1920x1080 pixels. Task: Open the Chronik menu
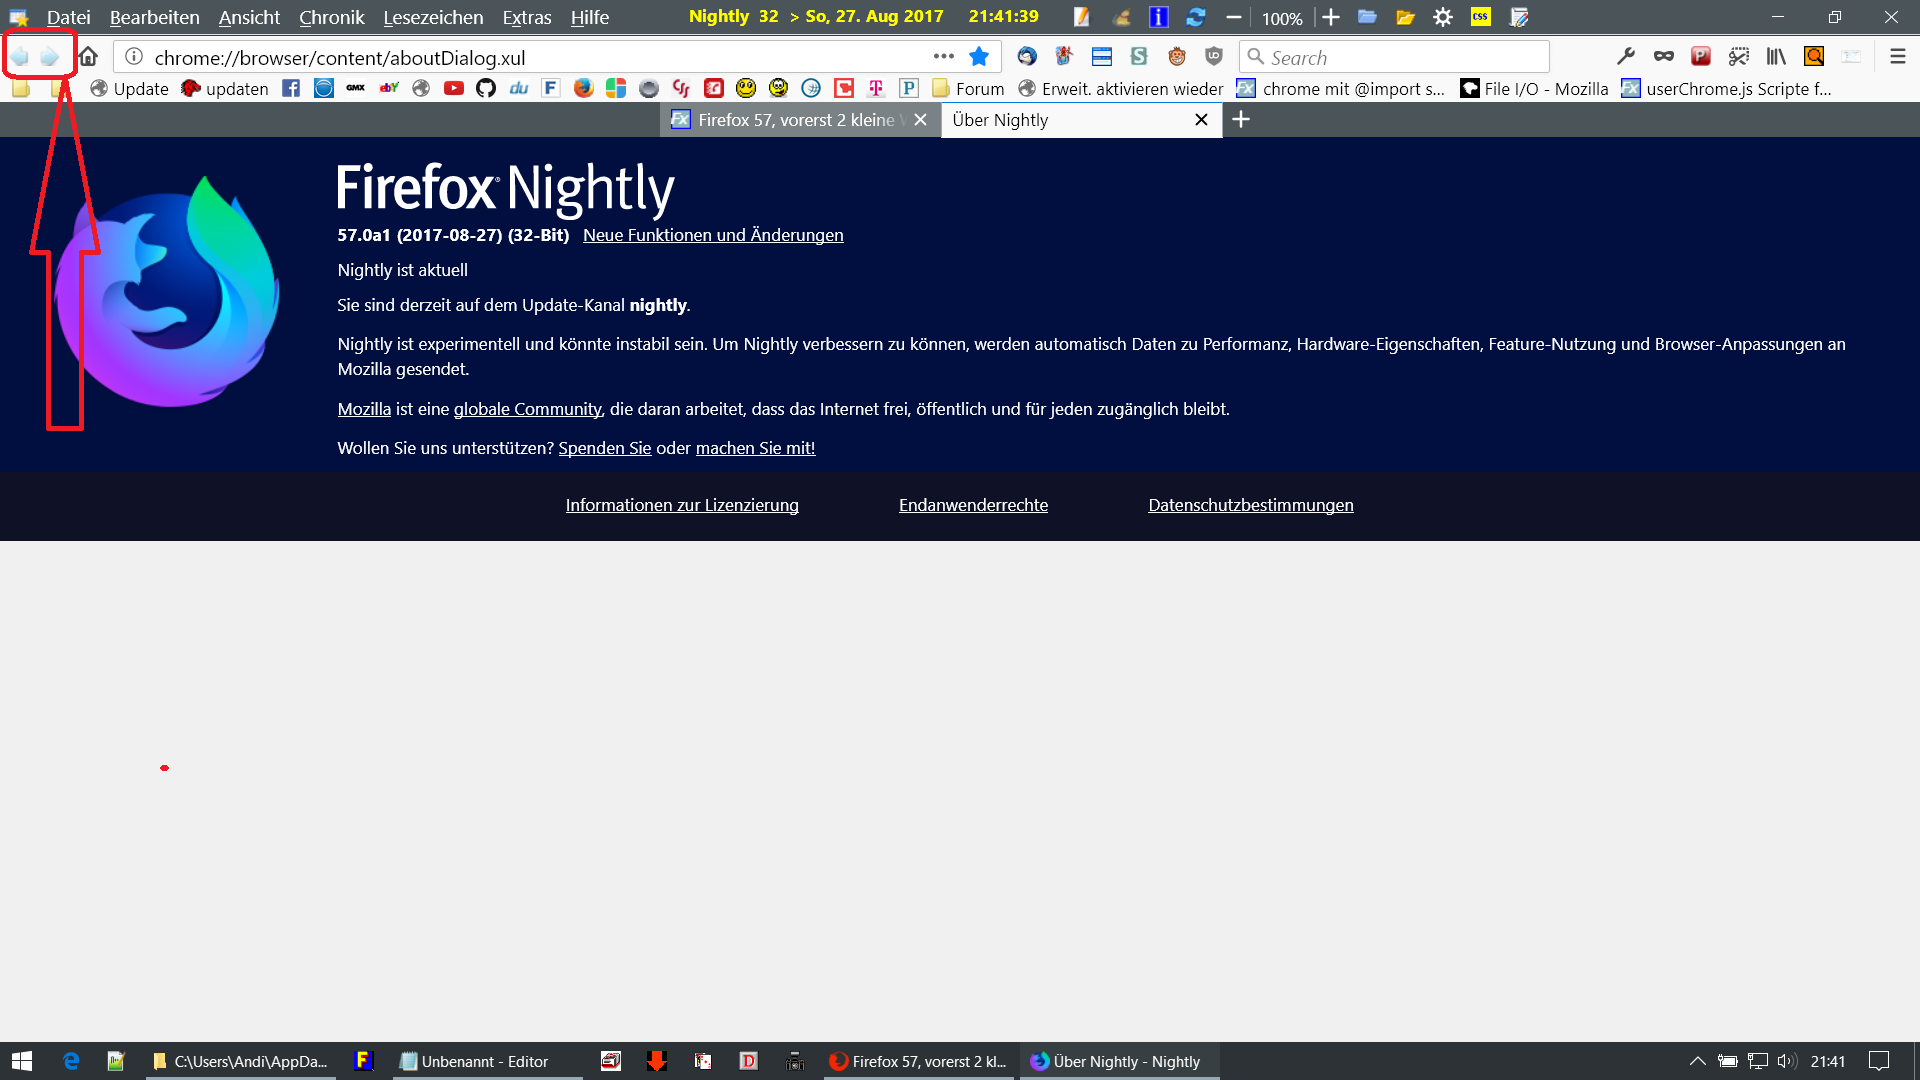click(331, 17)
